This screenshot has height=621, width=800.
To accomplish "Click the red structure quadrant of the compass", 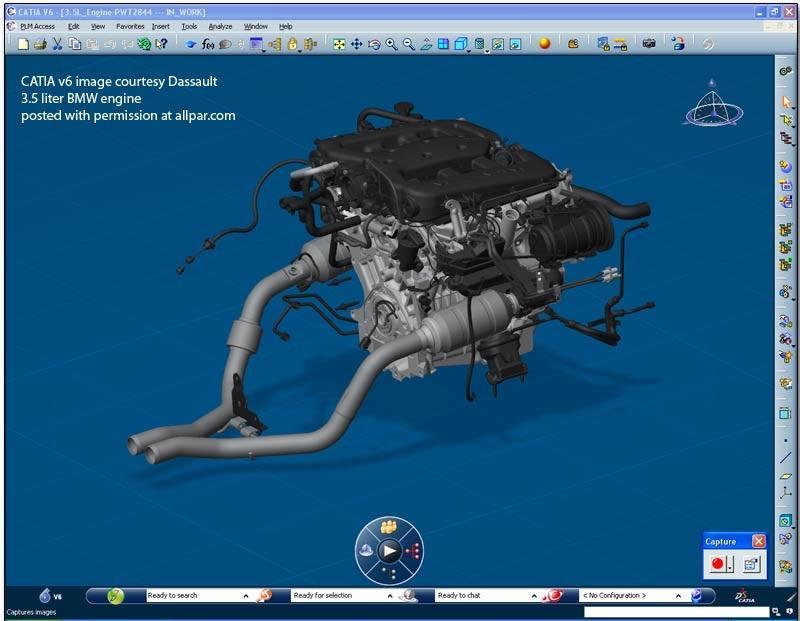I will click(x=412, y=551).
